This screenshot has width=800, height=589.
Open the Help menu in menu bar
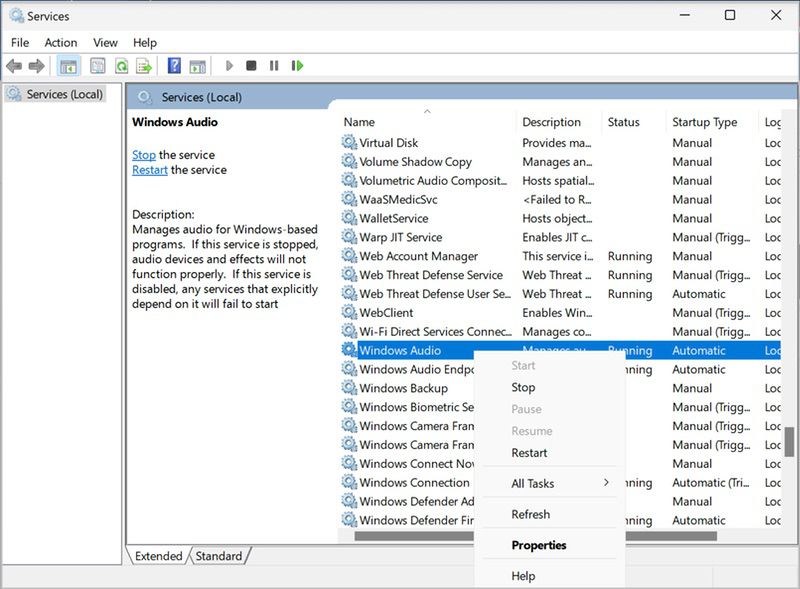(x=144, y=43)
